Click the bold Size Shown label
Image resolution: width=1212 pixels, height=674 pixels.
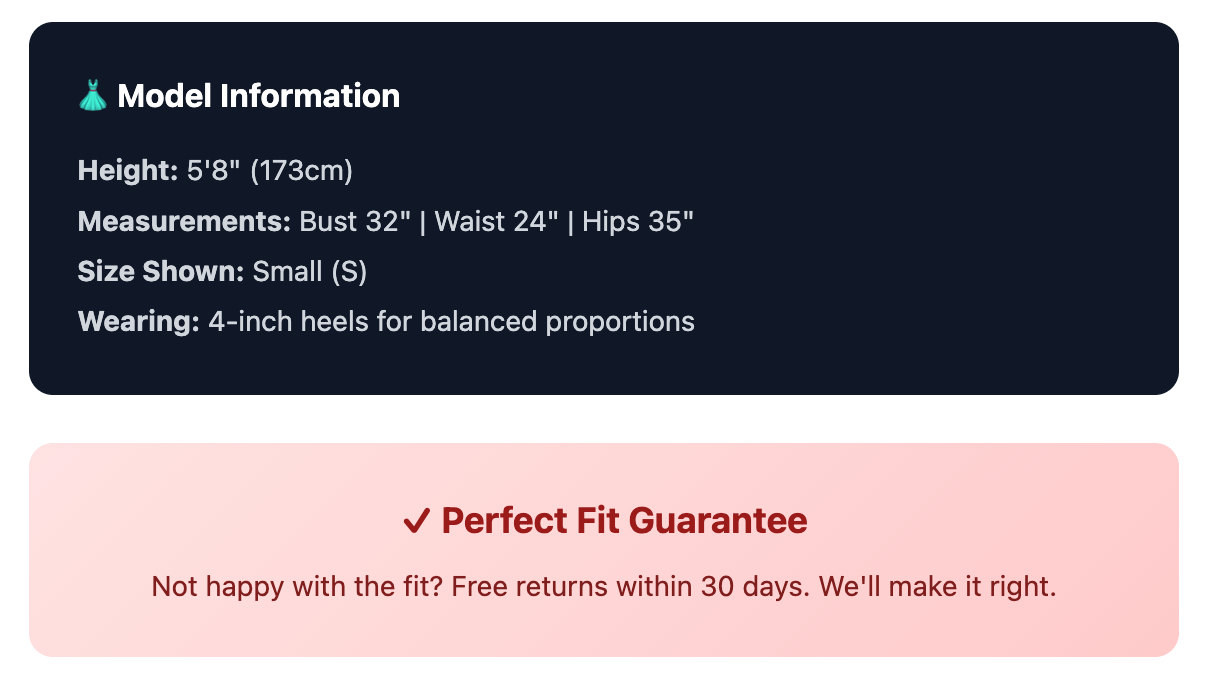(x=161, y=271)
